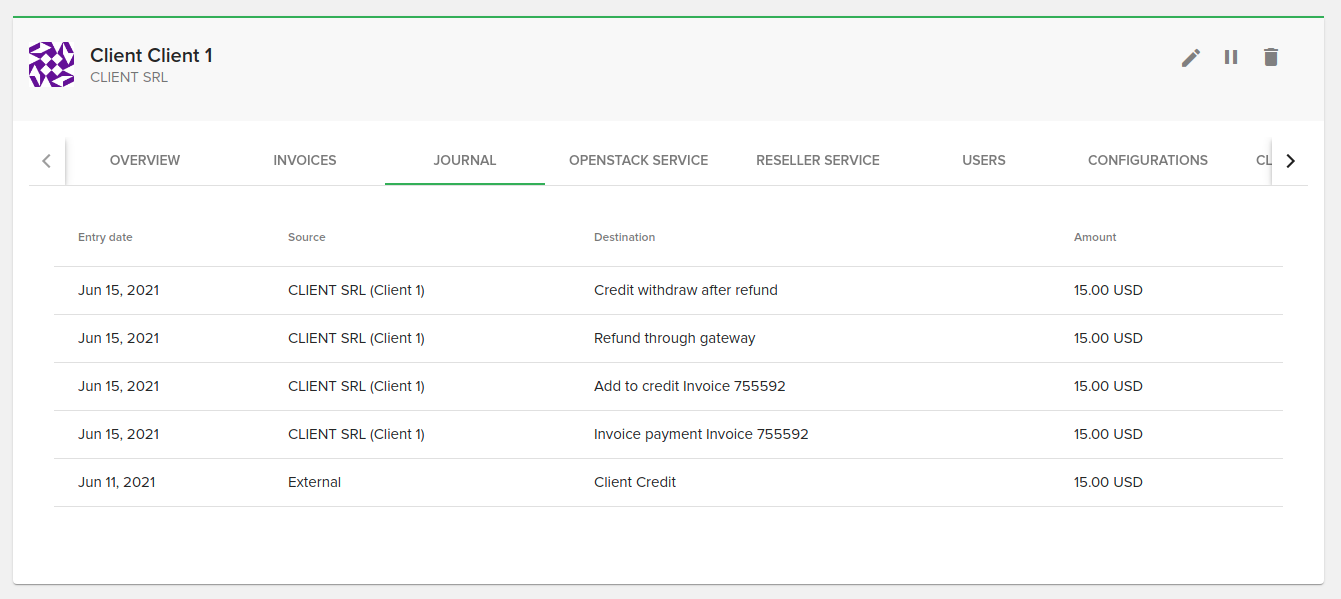Click the delete trash icon

coord(1271,58)
